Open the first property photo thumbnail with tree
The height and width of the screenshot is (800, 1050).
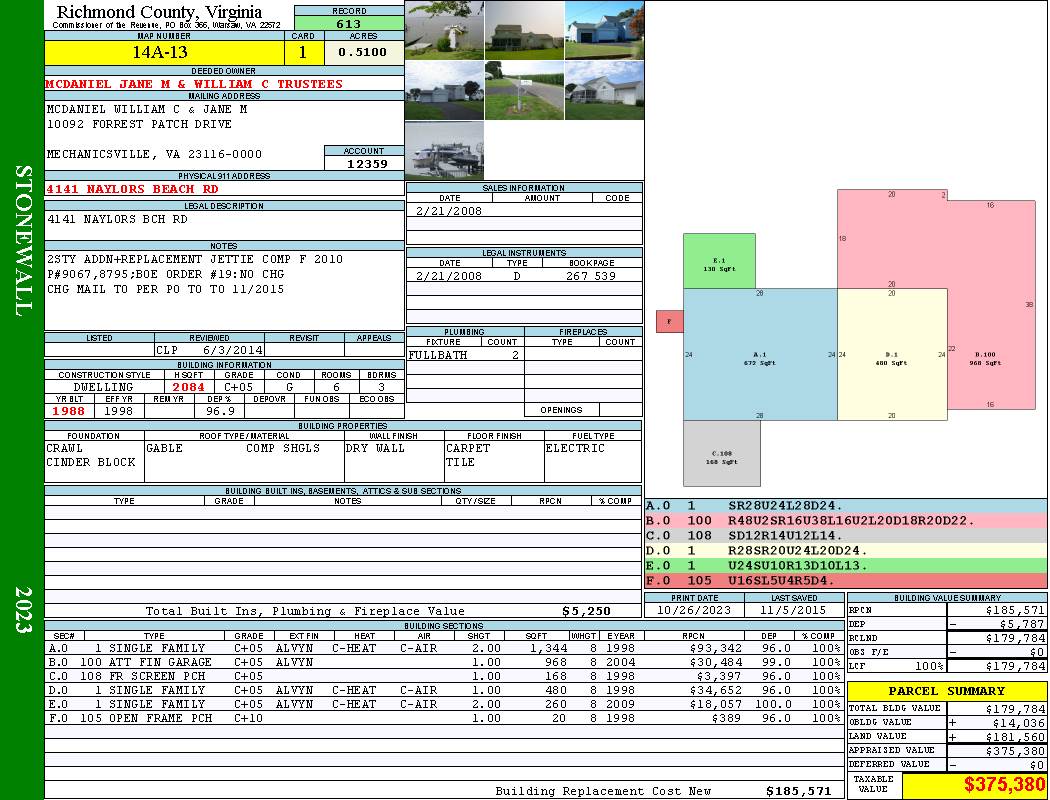click(x=445, y=30)
